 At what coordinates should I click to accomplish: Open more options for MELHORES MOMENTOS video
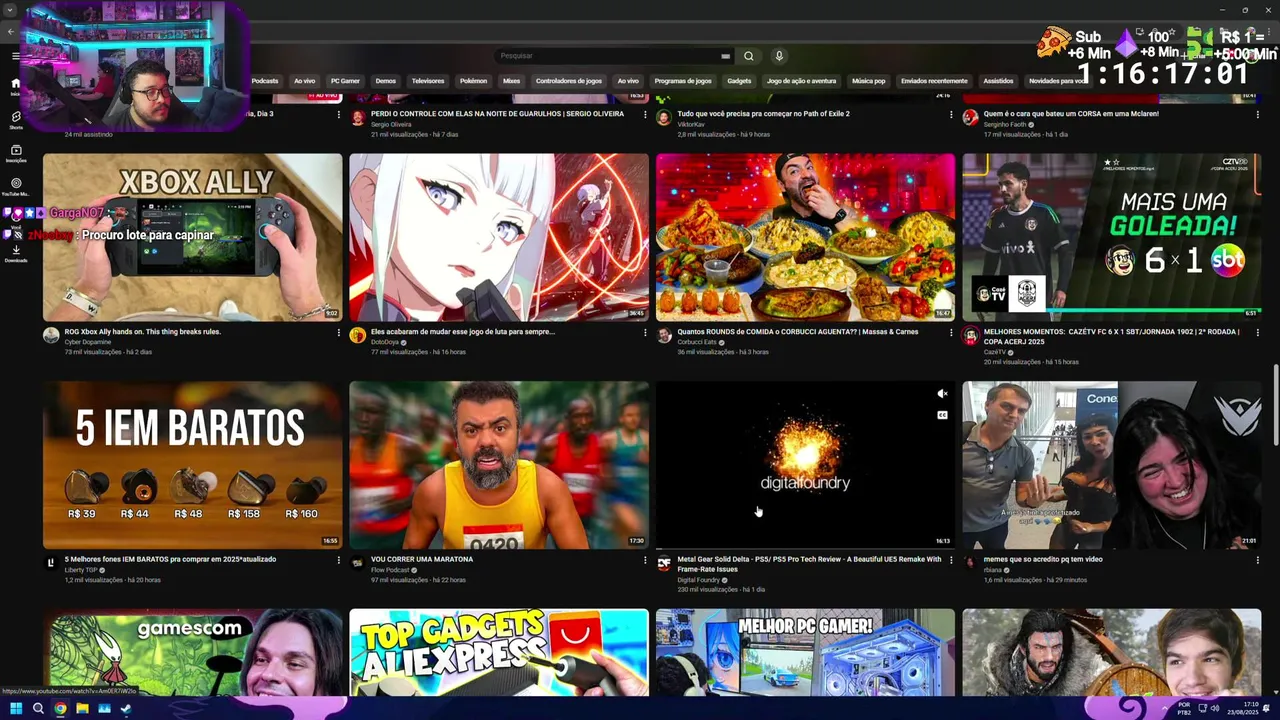[x=1258, y=332]
